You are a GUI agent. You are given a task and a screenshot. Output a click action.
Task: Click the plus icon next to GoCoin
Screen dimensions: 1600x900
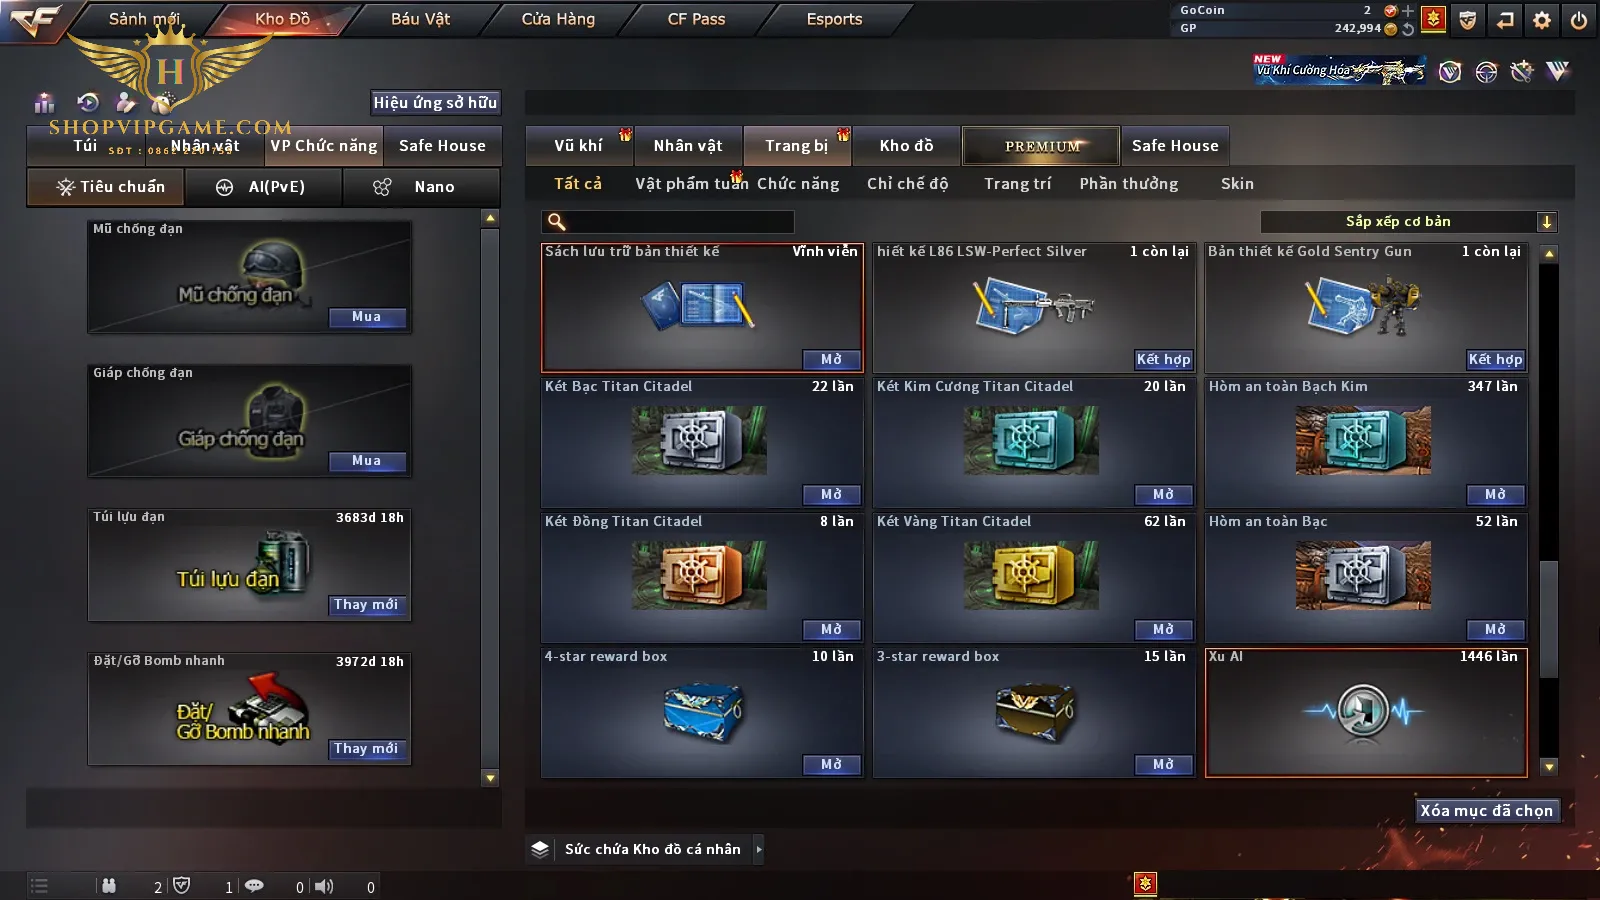pyautogui.click(x=1408, y=11)
